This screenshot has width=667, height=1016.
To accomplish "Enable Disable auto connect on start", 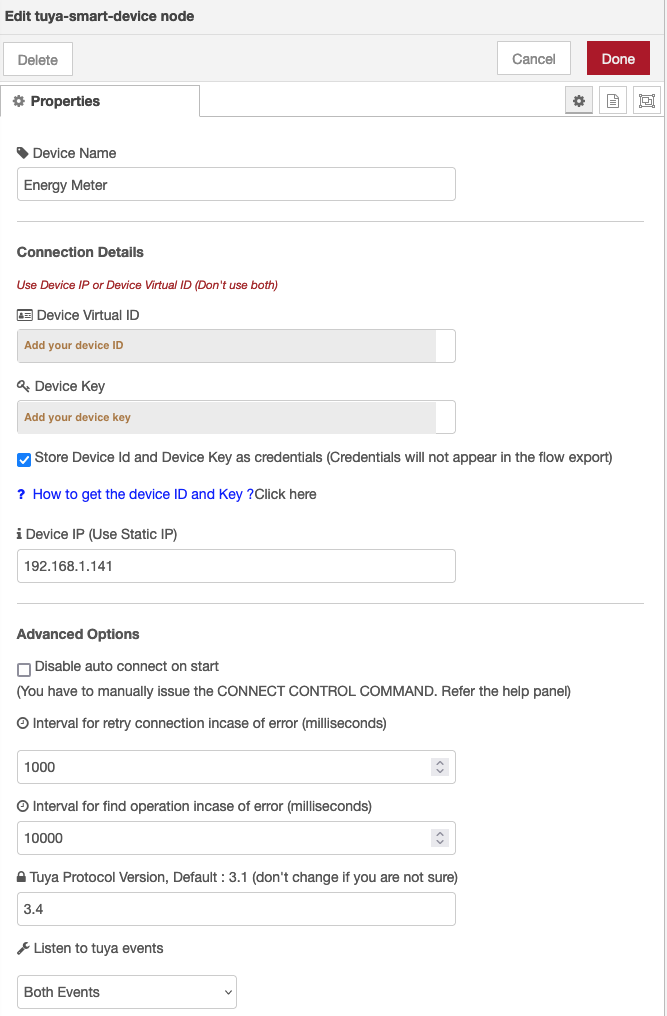I will coord(24,669).
